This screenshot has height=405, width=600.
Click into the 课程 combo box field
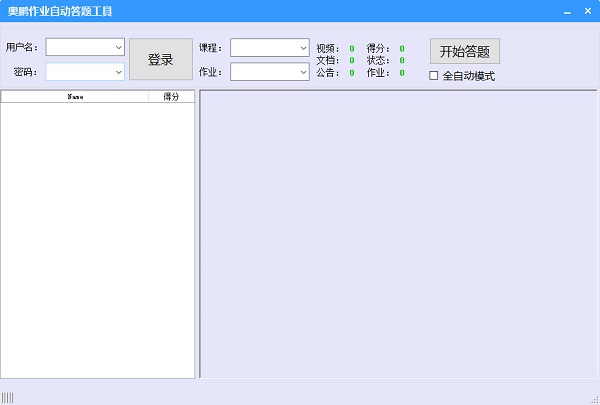[263, 47]
